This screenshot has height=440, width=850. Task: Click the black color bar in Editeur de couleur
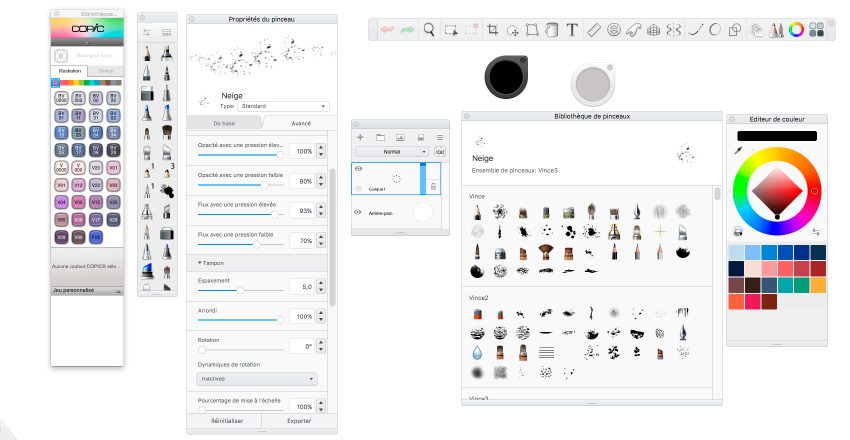[776, 136]
